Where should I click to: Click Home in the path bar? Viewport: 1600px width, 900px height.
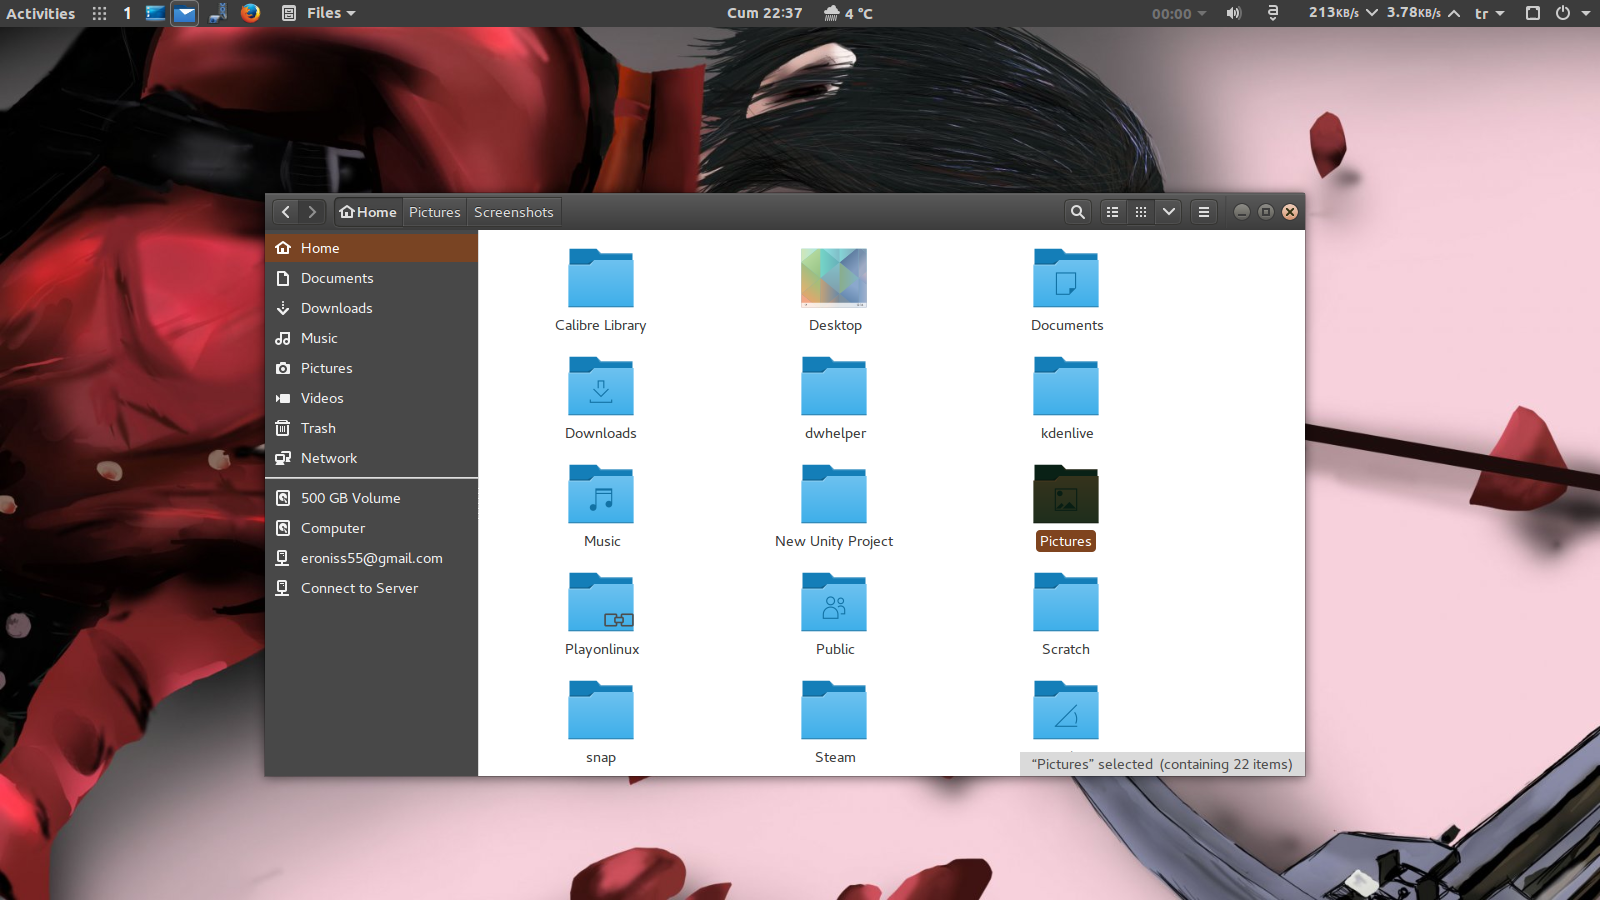368,212
